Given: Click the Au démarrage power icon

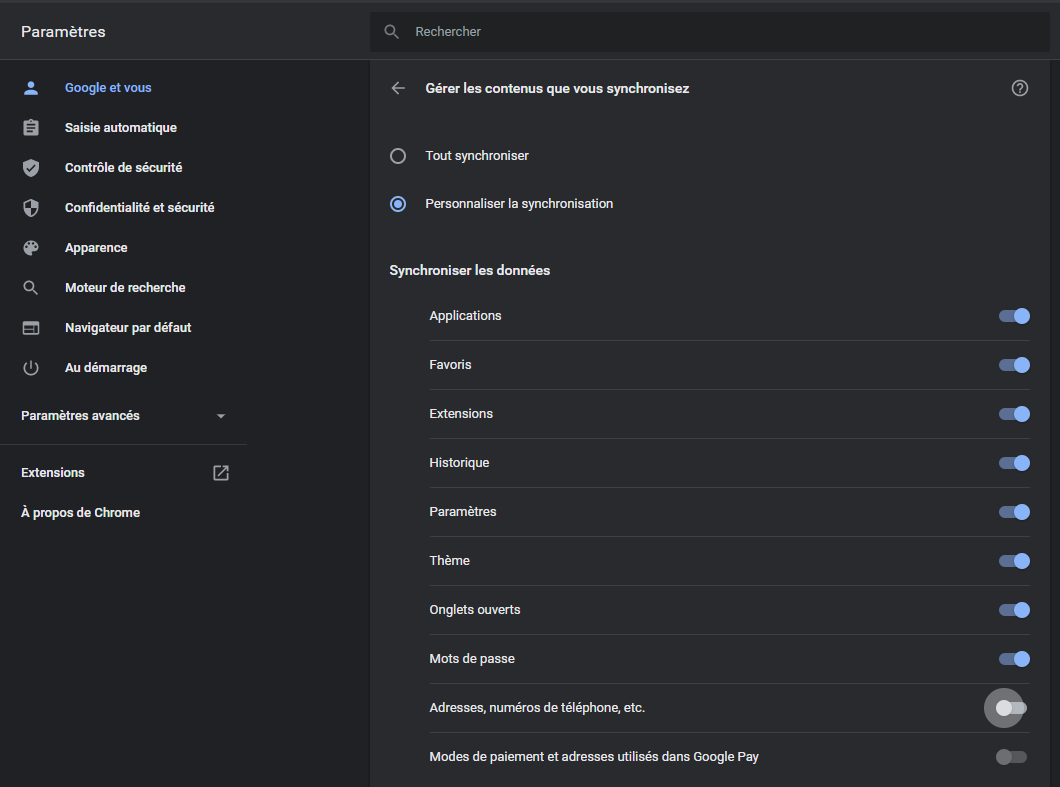Looking at the screenshot, I should (x=31, y=368).
